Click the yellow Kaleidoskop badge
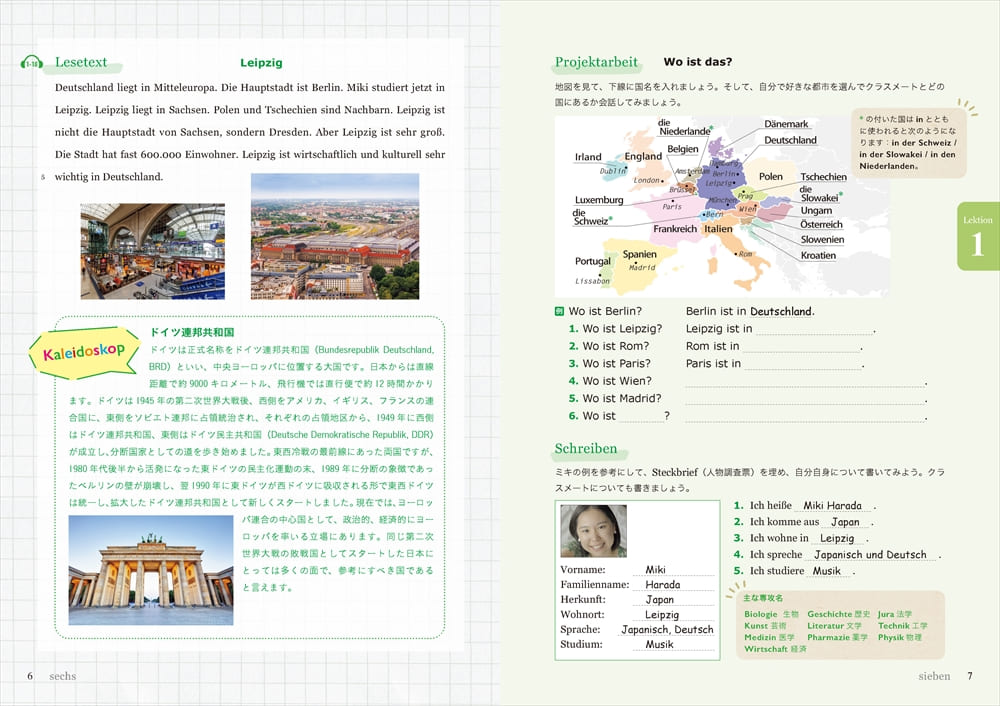Screen dimensions: 1000x706 (84, 352)
